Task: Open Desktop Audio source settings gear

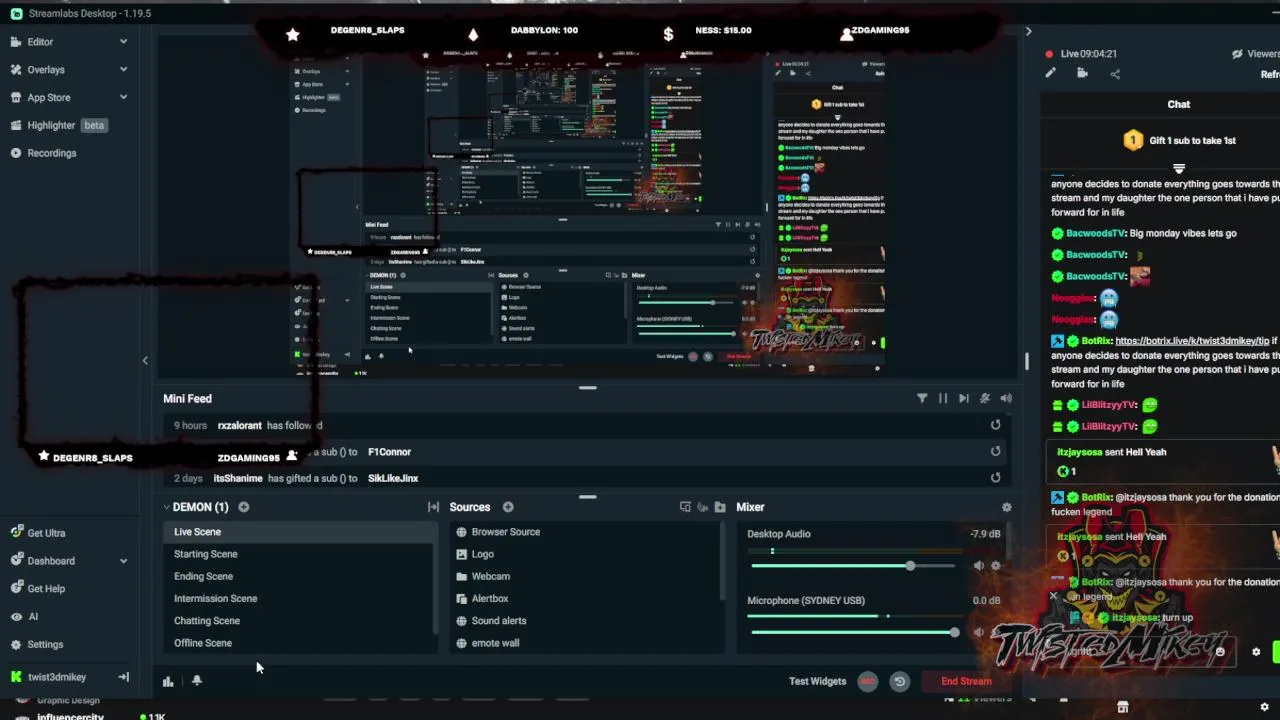Action: click(x=995, y=566)
